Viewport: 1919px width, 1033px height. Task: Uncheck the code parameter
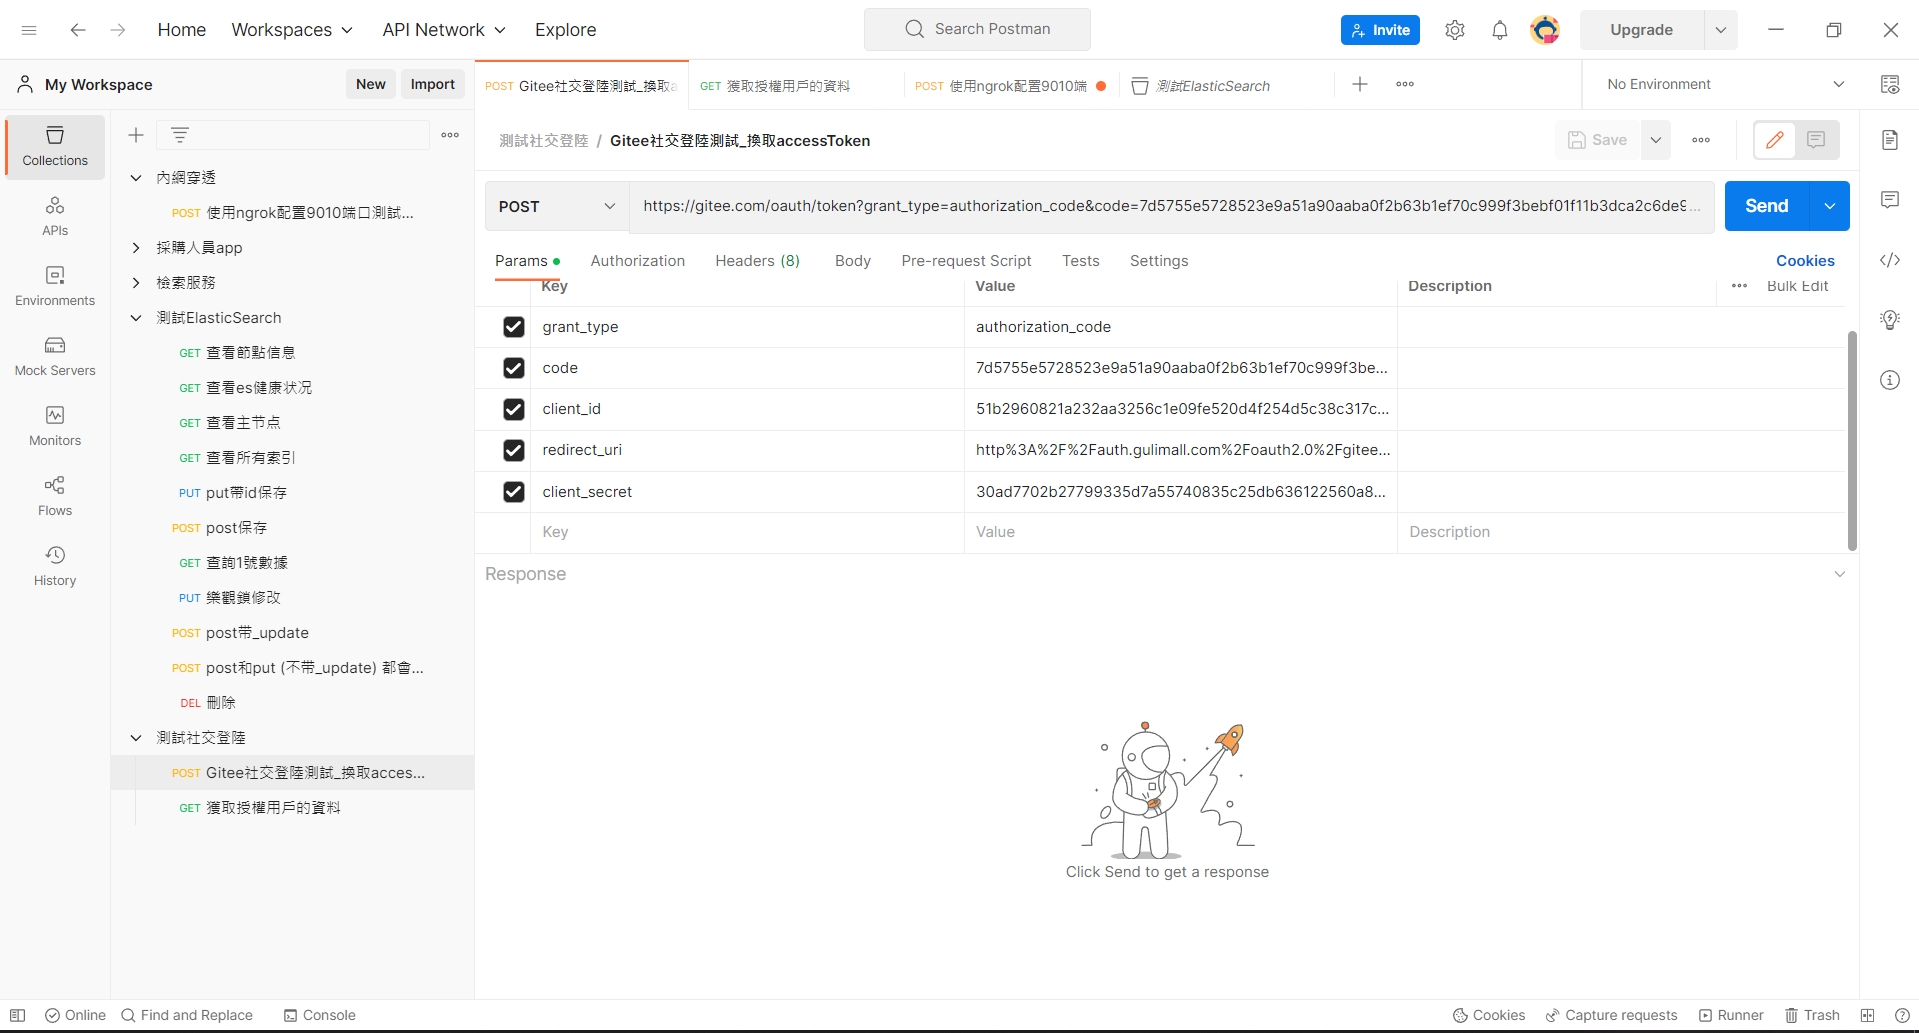coord(514,368)
